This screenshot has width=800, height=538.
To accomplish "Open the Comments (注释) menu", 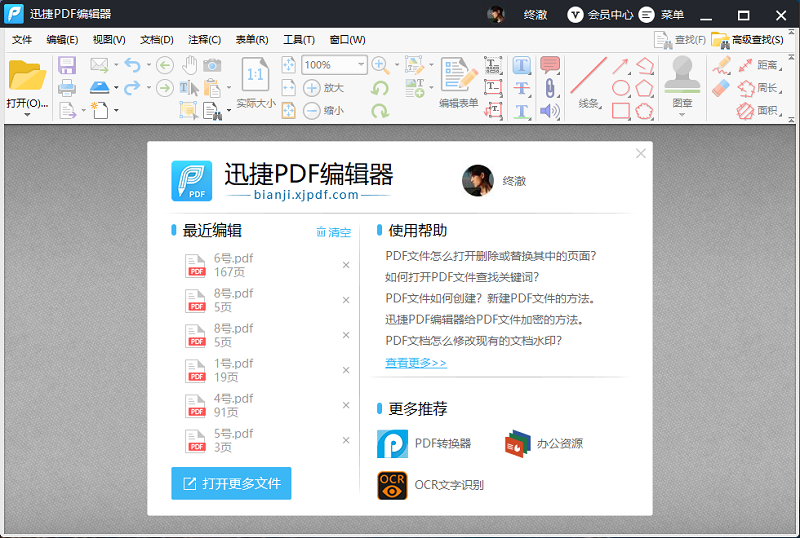I will [x=205, y=40].
